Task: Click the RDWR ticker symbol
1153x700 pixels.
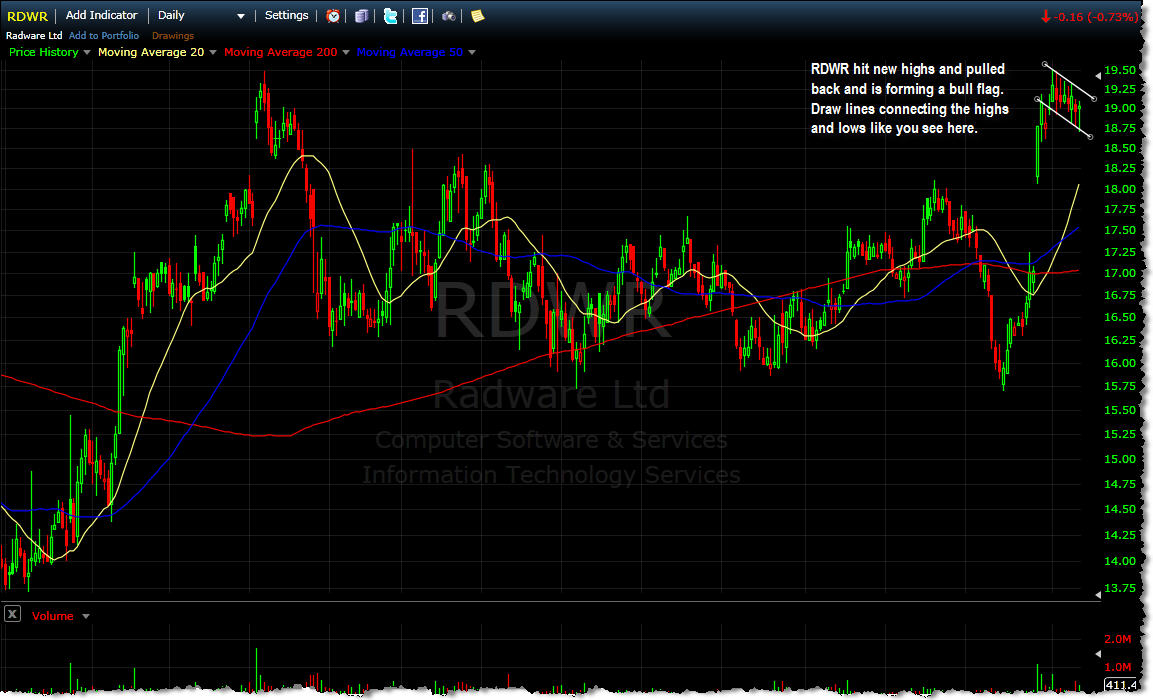Action: [x=27, y=16]
